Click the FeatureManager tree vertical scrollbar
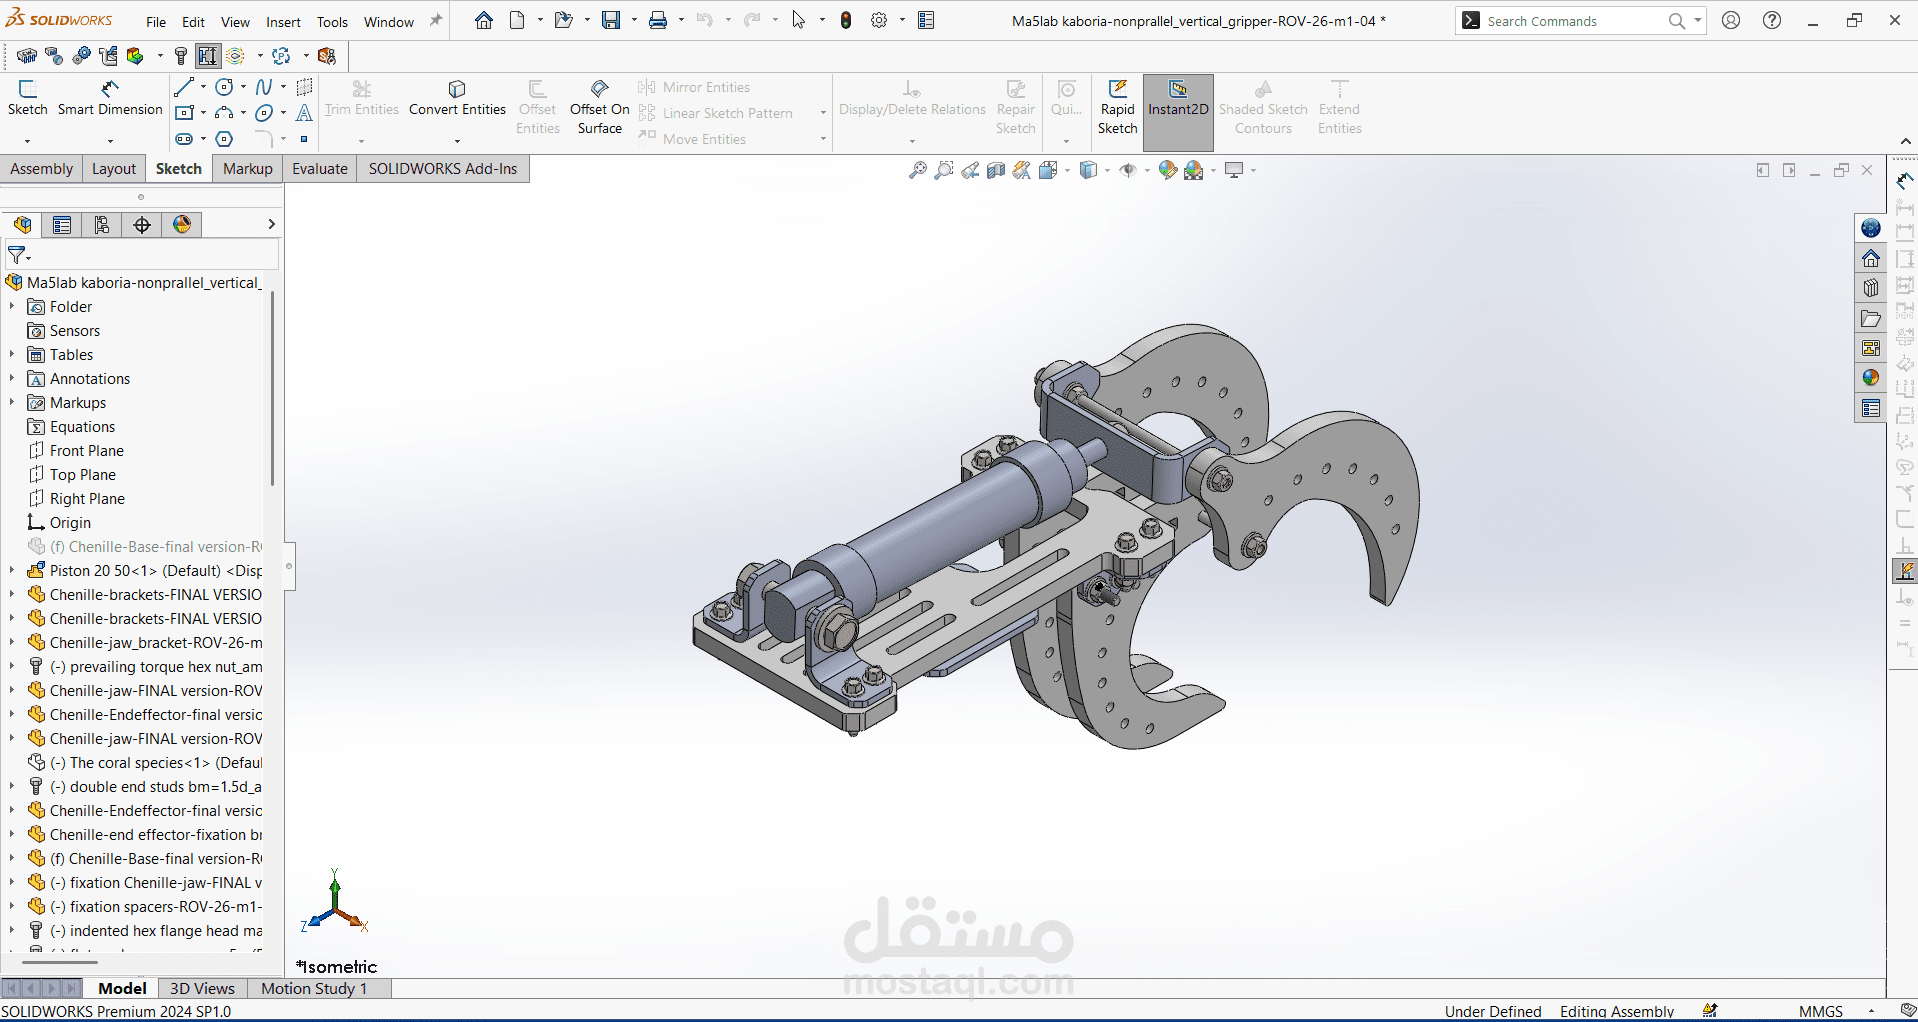Image resolution: width=1918 pixels, height=1022 pixels. [272, 390]
